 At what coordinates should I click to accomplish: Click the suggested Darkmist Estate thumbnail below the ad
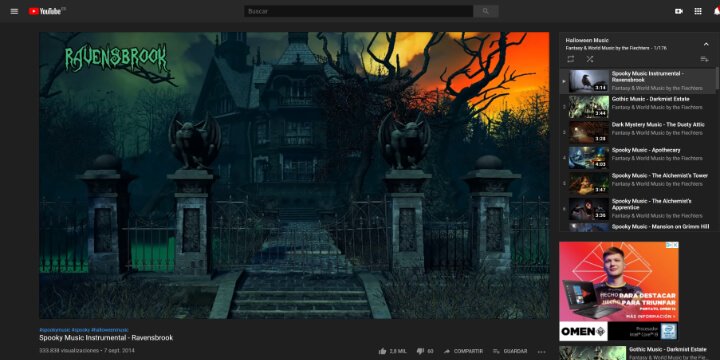click(592, 353)
